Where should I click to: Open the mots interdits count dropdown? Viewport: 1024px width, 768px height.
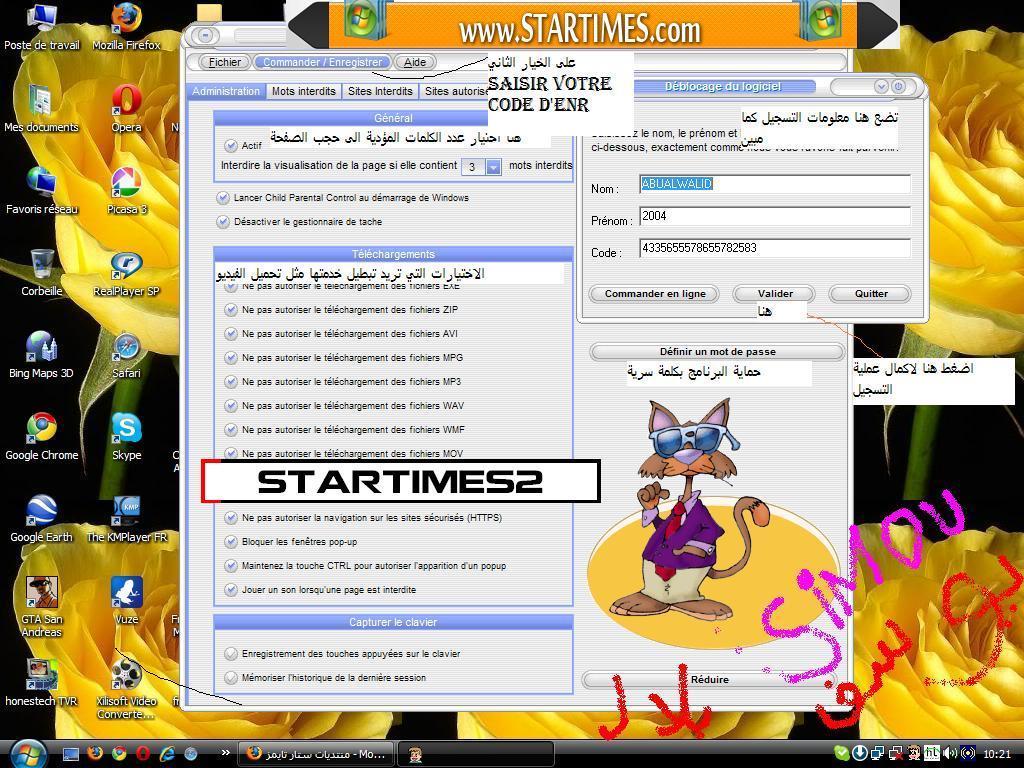(x=494, y=167)
